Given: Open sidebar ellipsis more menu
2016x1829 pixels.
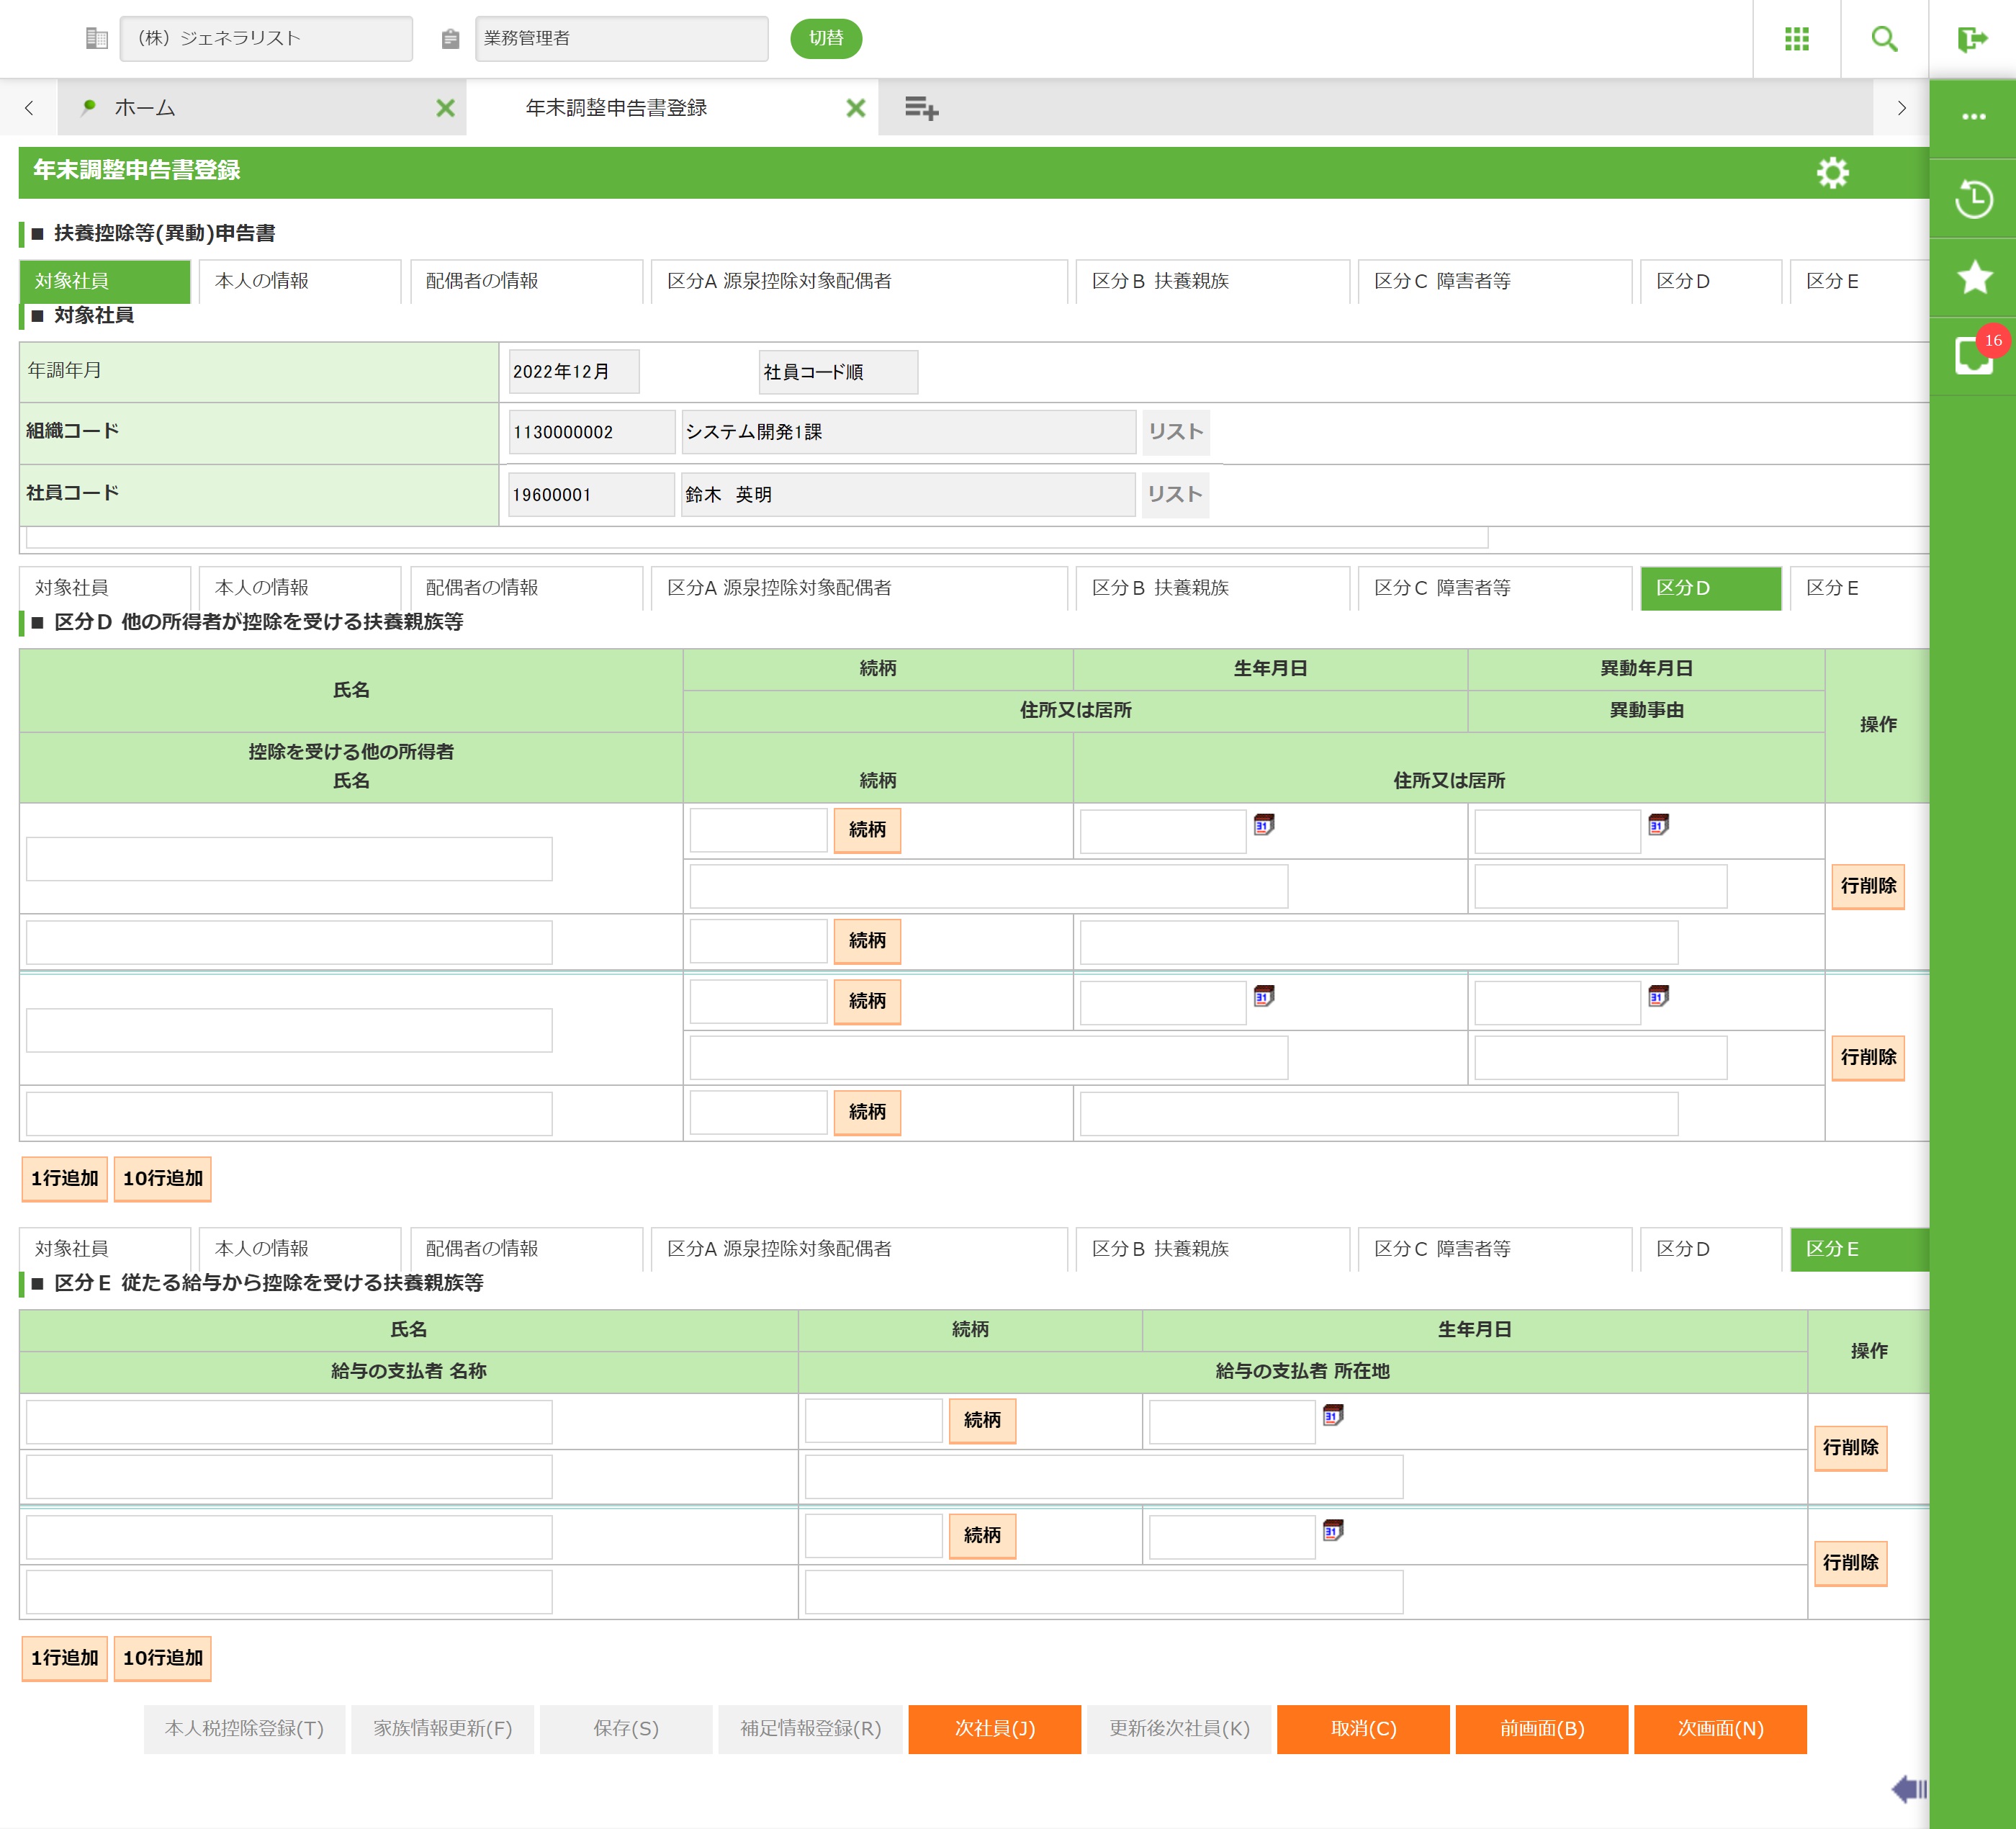Looking at the screenshot, I should point(1973,117).
